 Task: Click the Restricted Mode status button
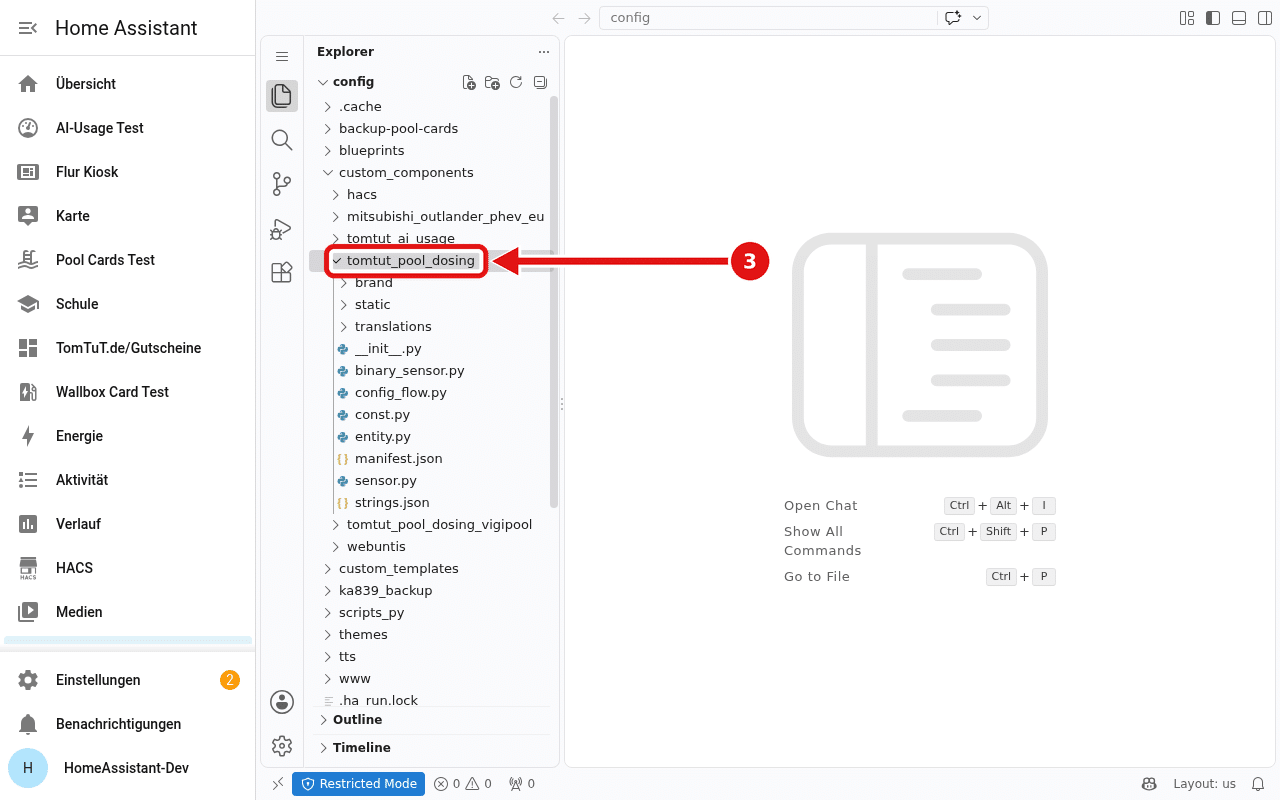coord(358,784)
